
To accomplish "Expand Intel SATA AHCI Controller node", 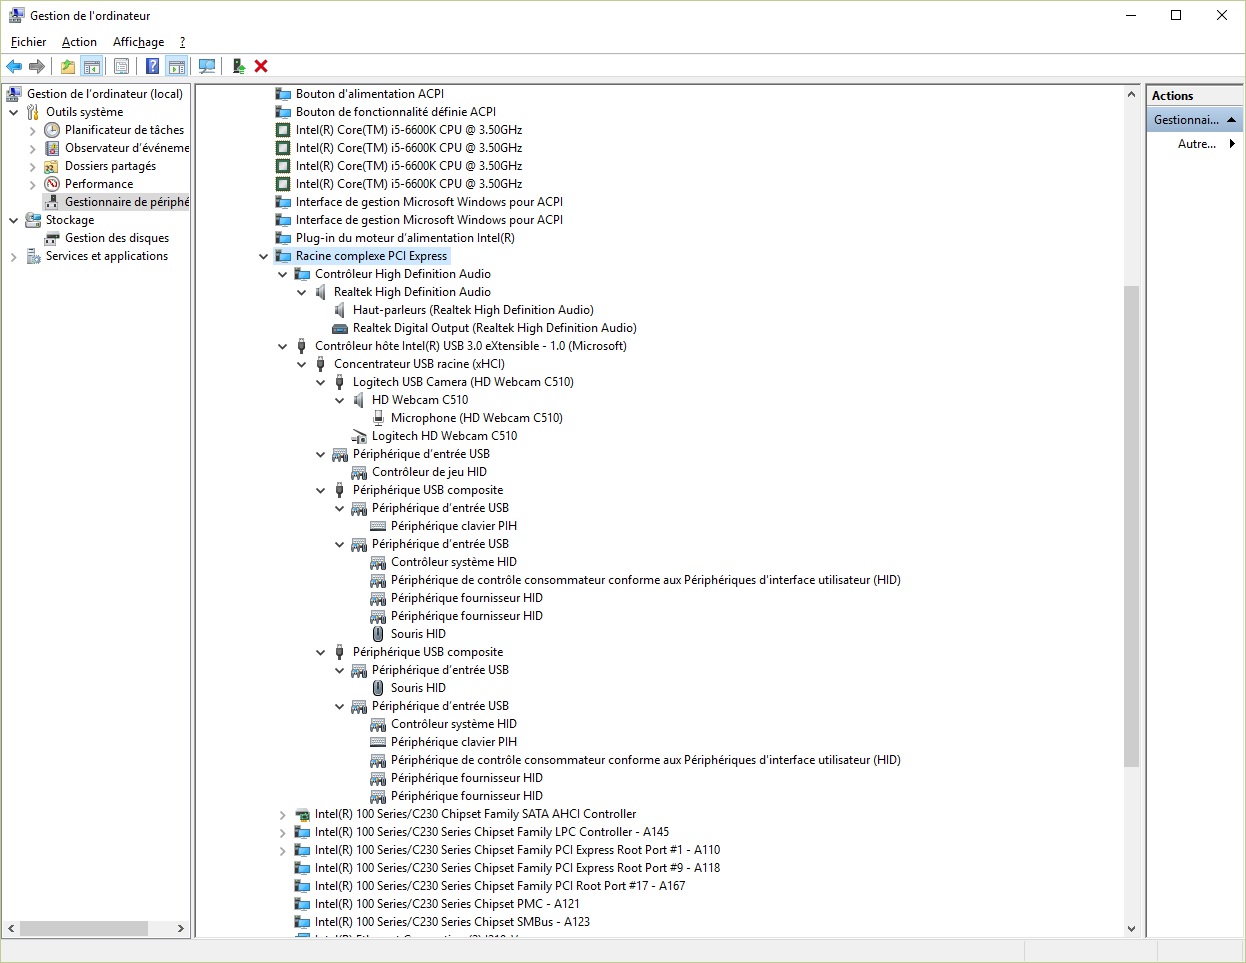I will point(283,814).
